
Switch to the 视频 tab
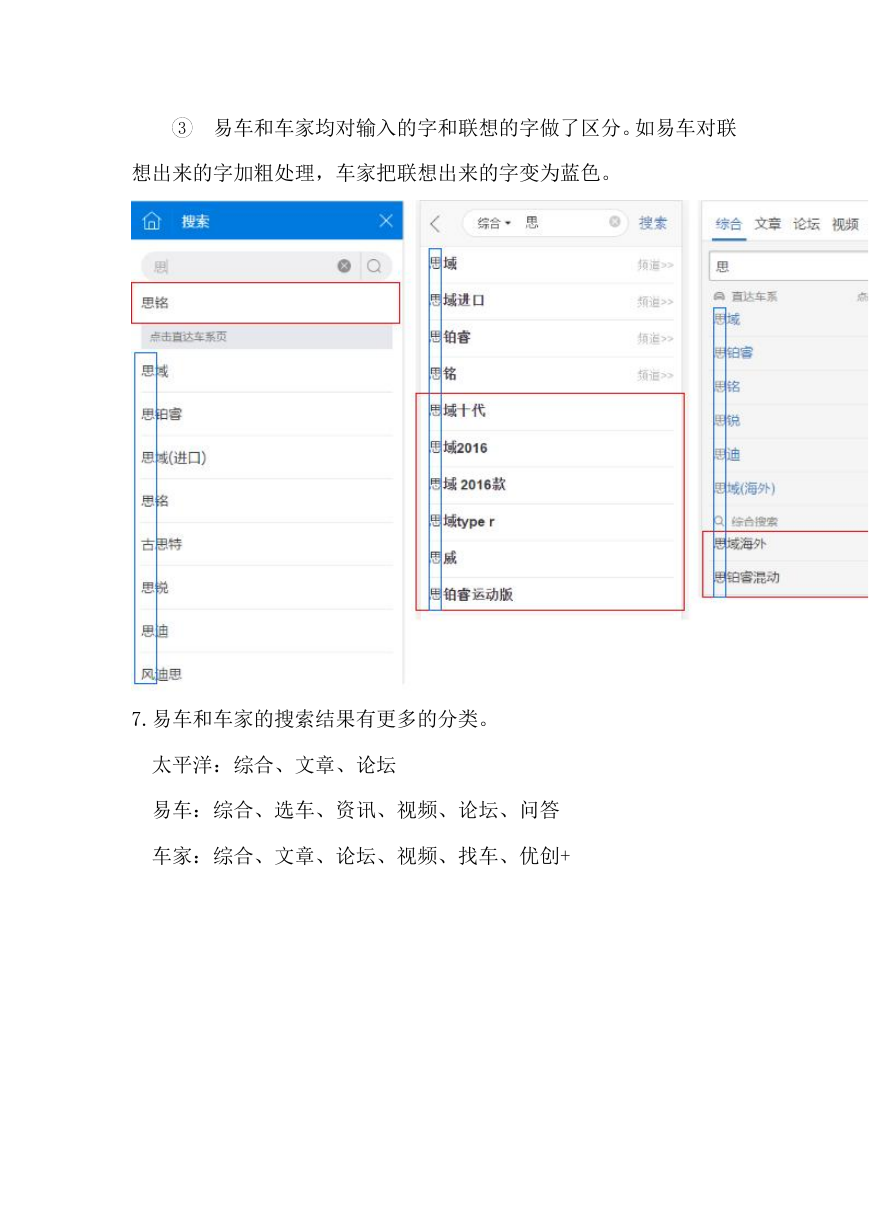point(845,224)
